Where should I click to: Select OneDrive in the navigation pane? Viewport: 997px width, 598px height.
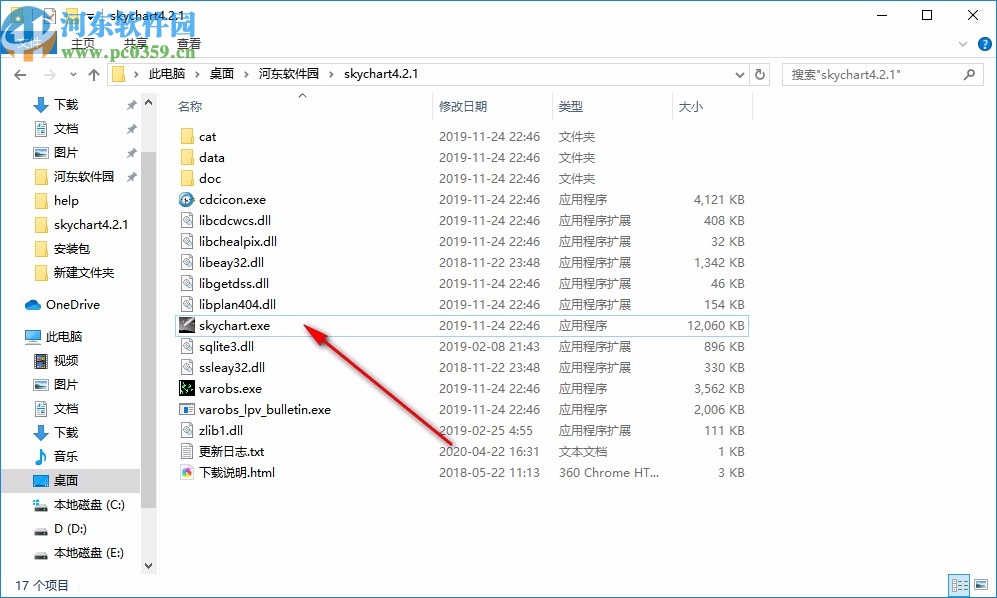coord(70,302)
